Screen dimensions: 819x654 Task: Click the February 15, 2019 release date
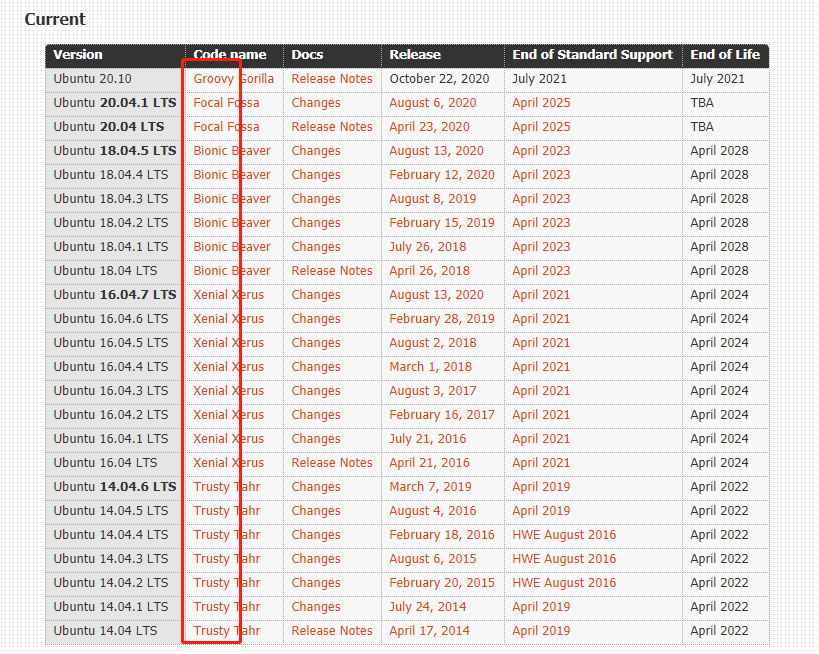442,223
